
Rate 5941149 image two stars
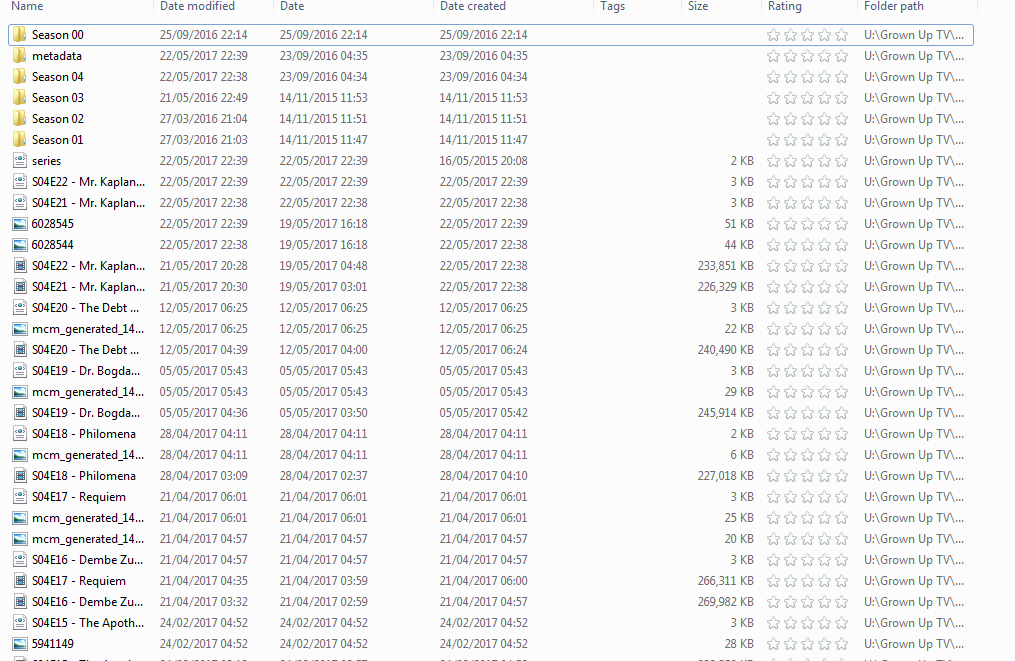790,644
